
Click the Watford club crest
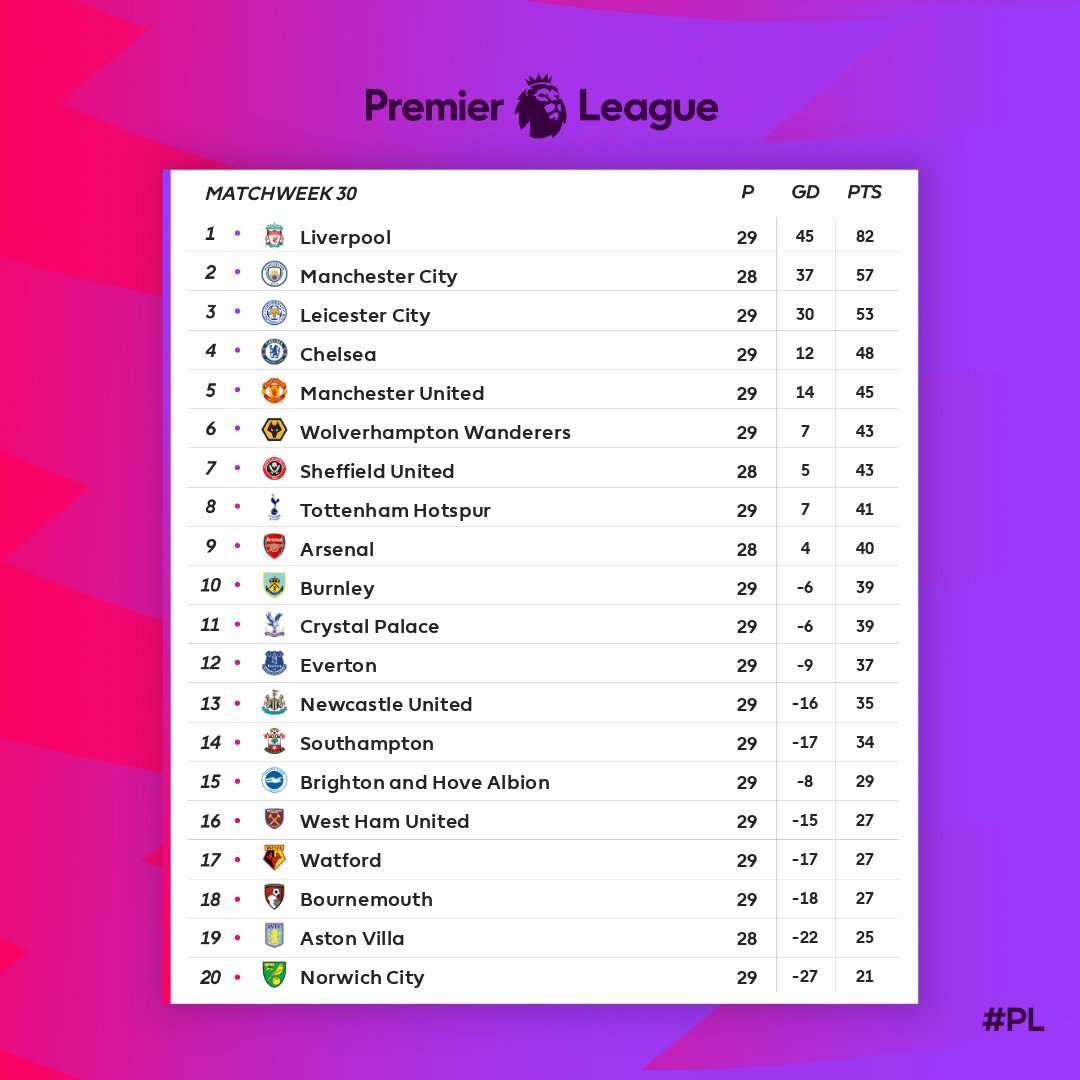pyautogui.click(x=274, y=859)
